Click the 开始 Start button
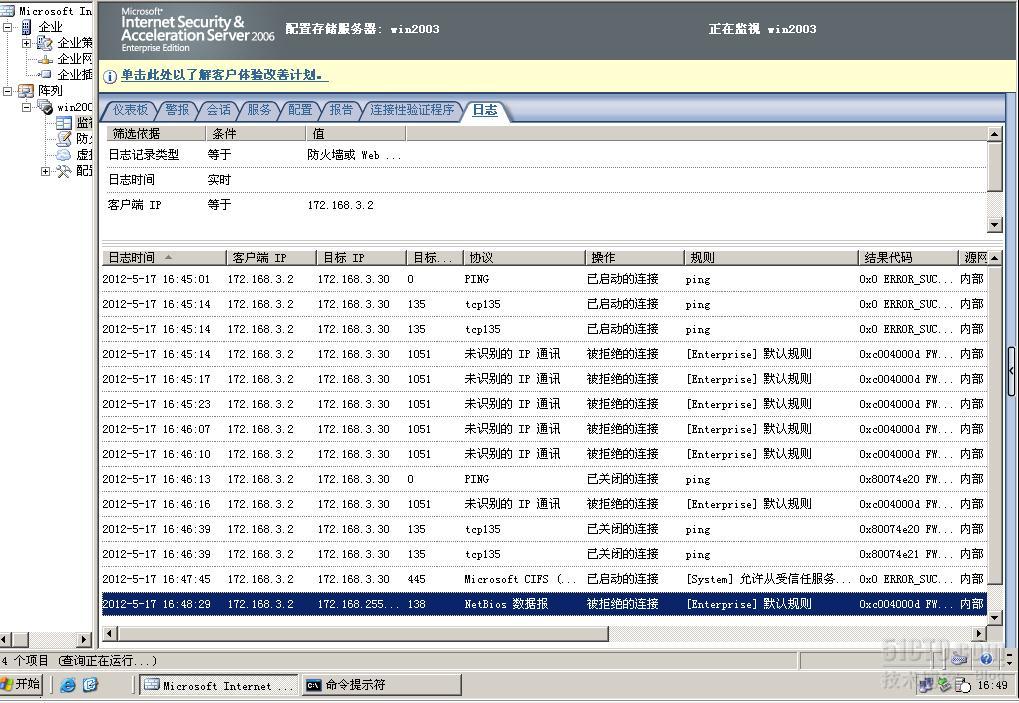Viewport: 1019px width, 703px height. point(21,684)
